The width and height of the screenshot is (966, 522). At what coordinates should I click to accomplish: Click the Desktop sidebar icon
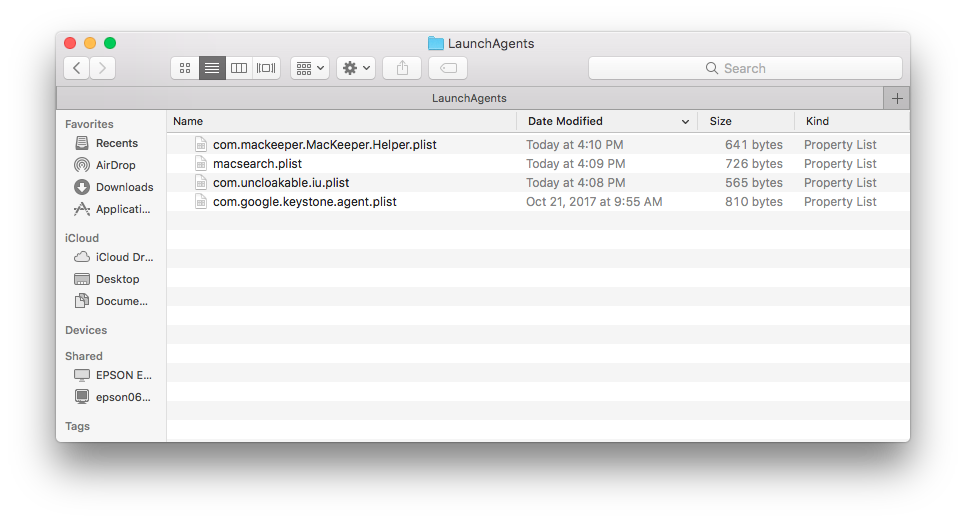click(82, 279)
